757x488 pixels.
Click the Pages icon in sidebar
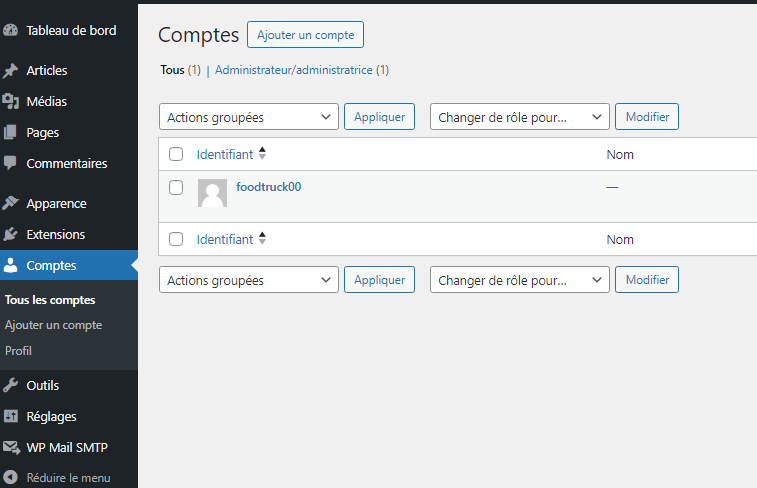[11, 132]
